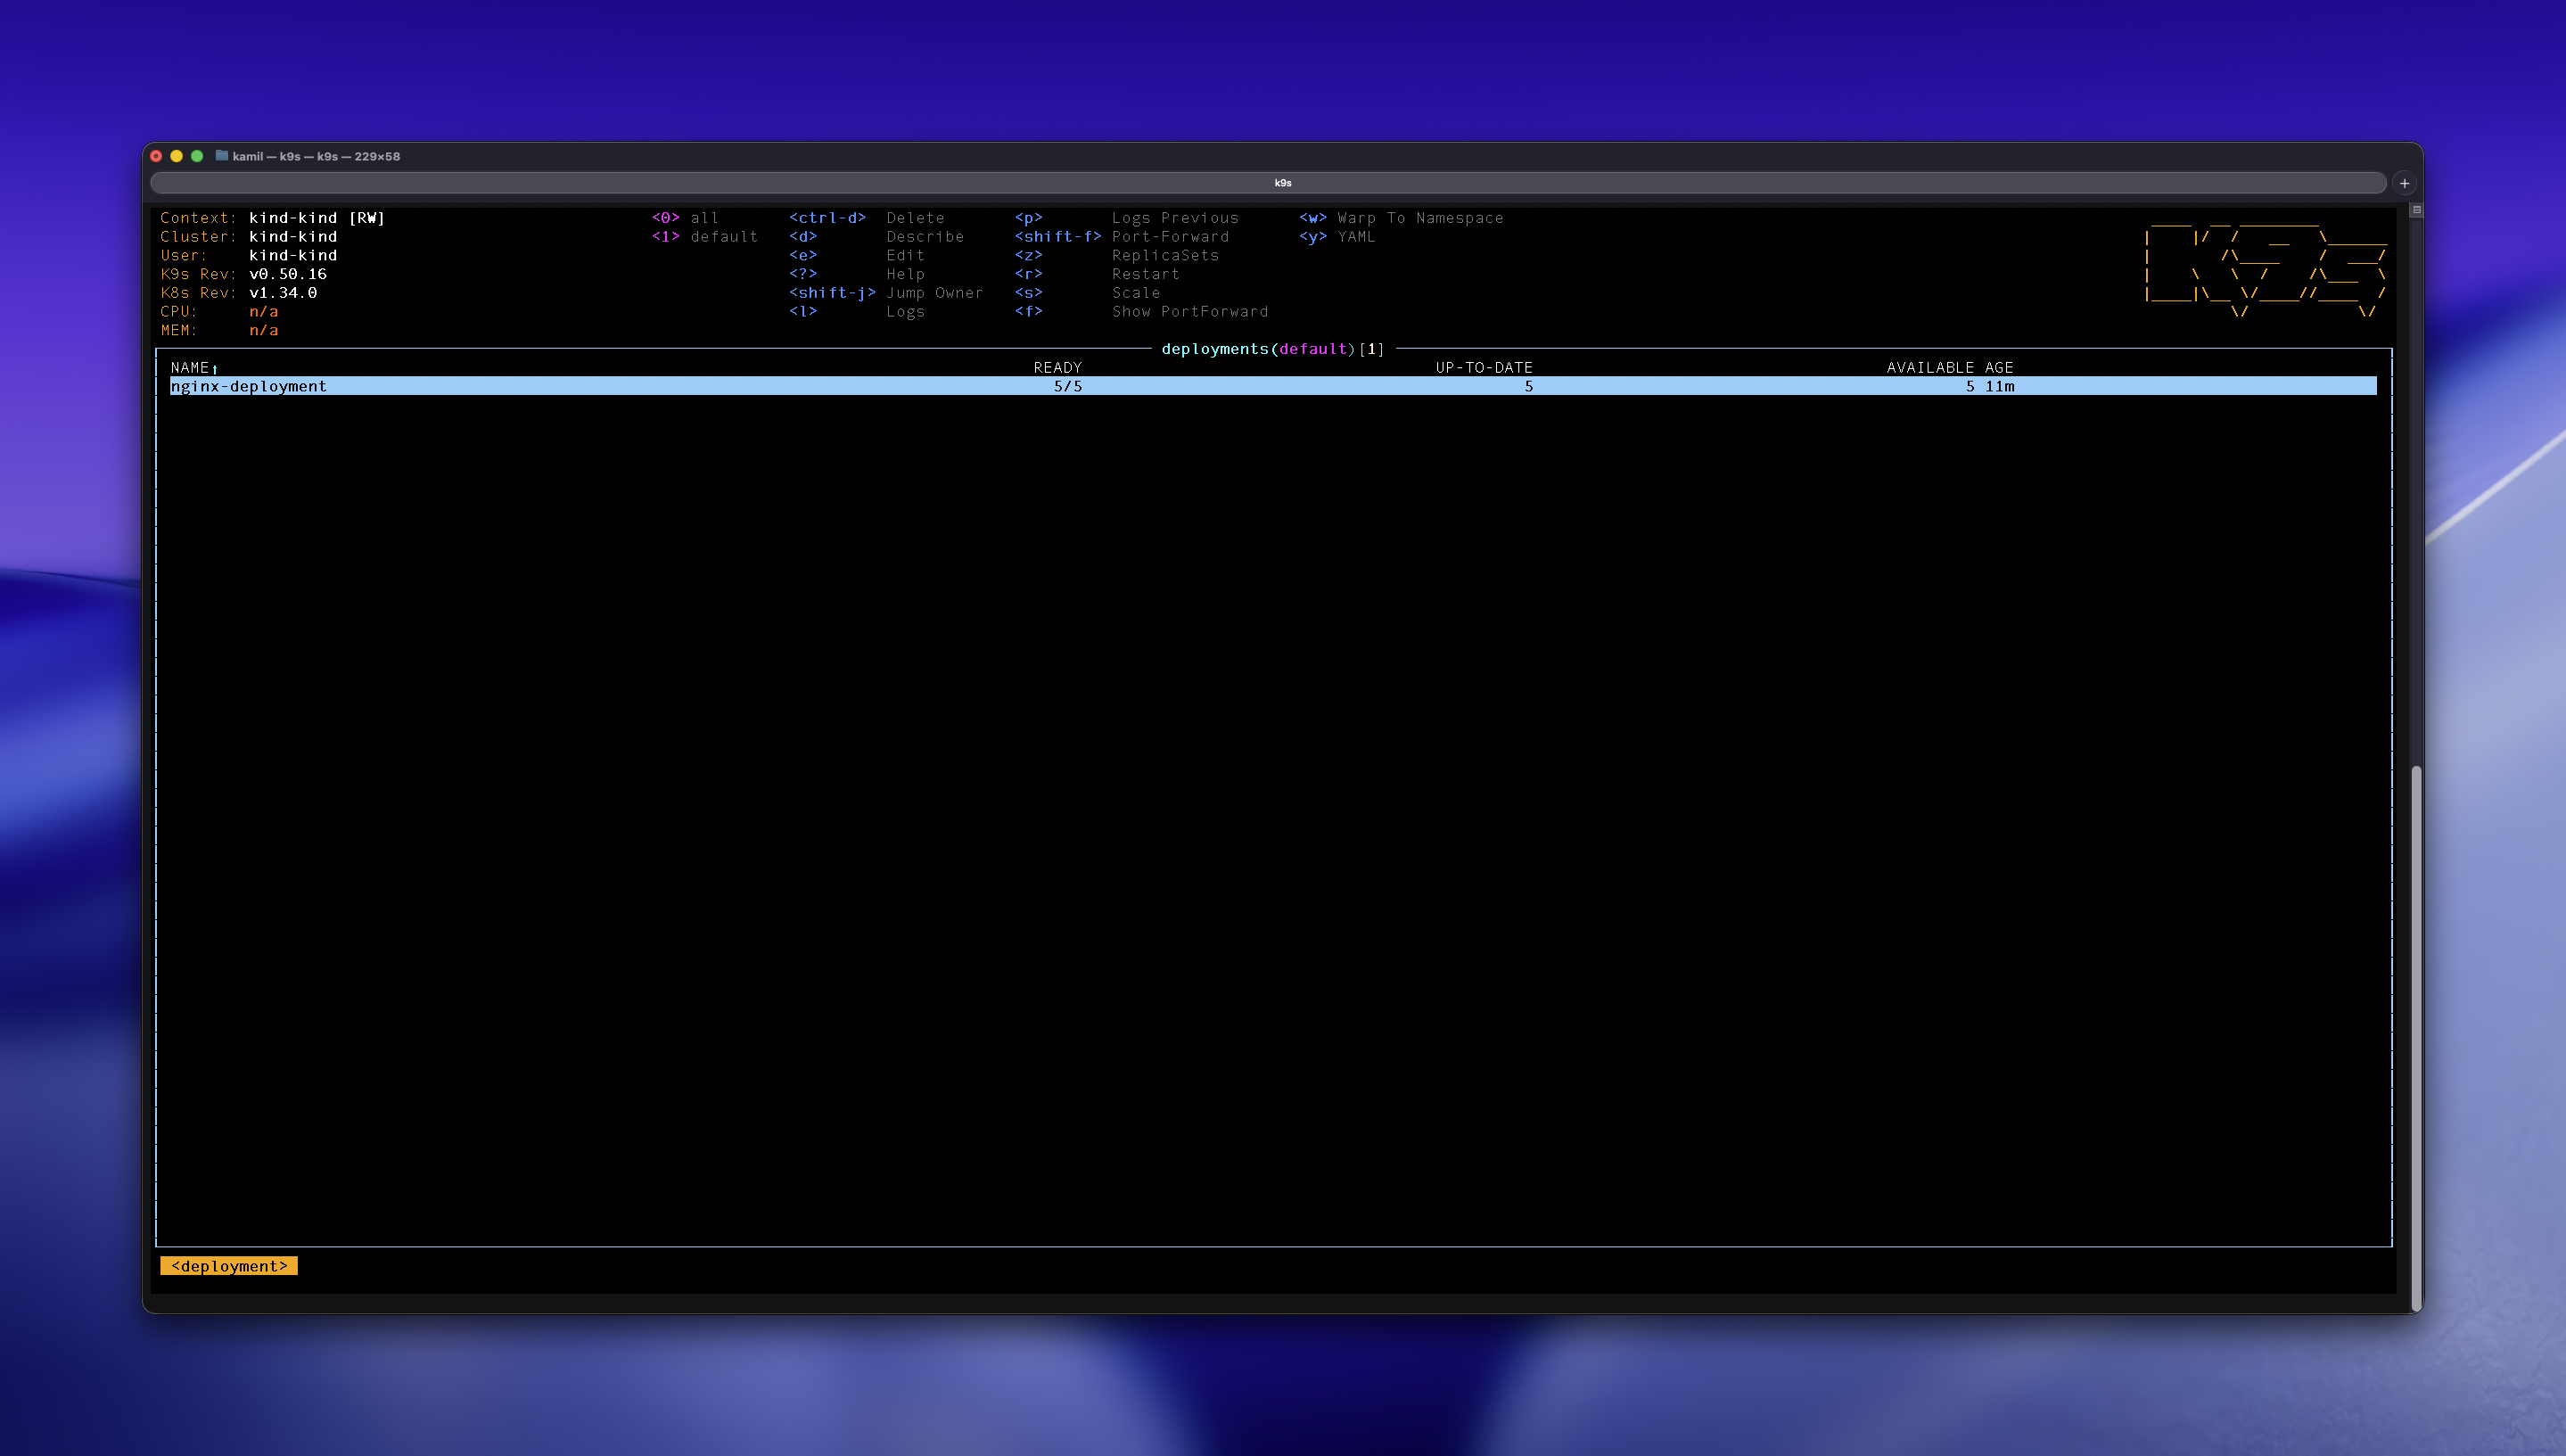This screenshot has width=2566, height=1456.
Task: Click the CPU n/a value
Action: pyautogui.click(x=263, y=312)
